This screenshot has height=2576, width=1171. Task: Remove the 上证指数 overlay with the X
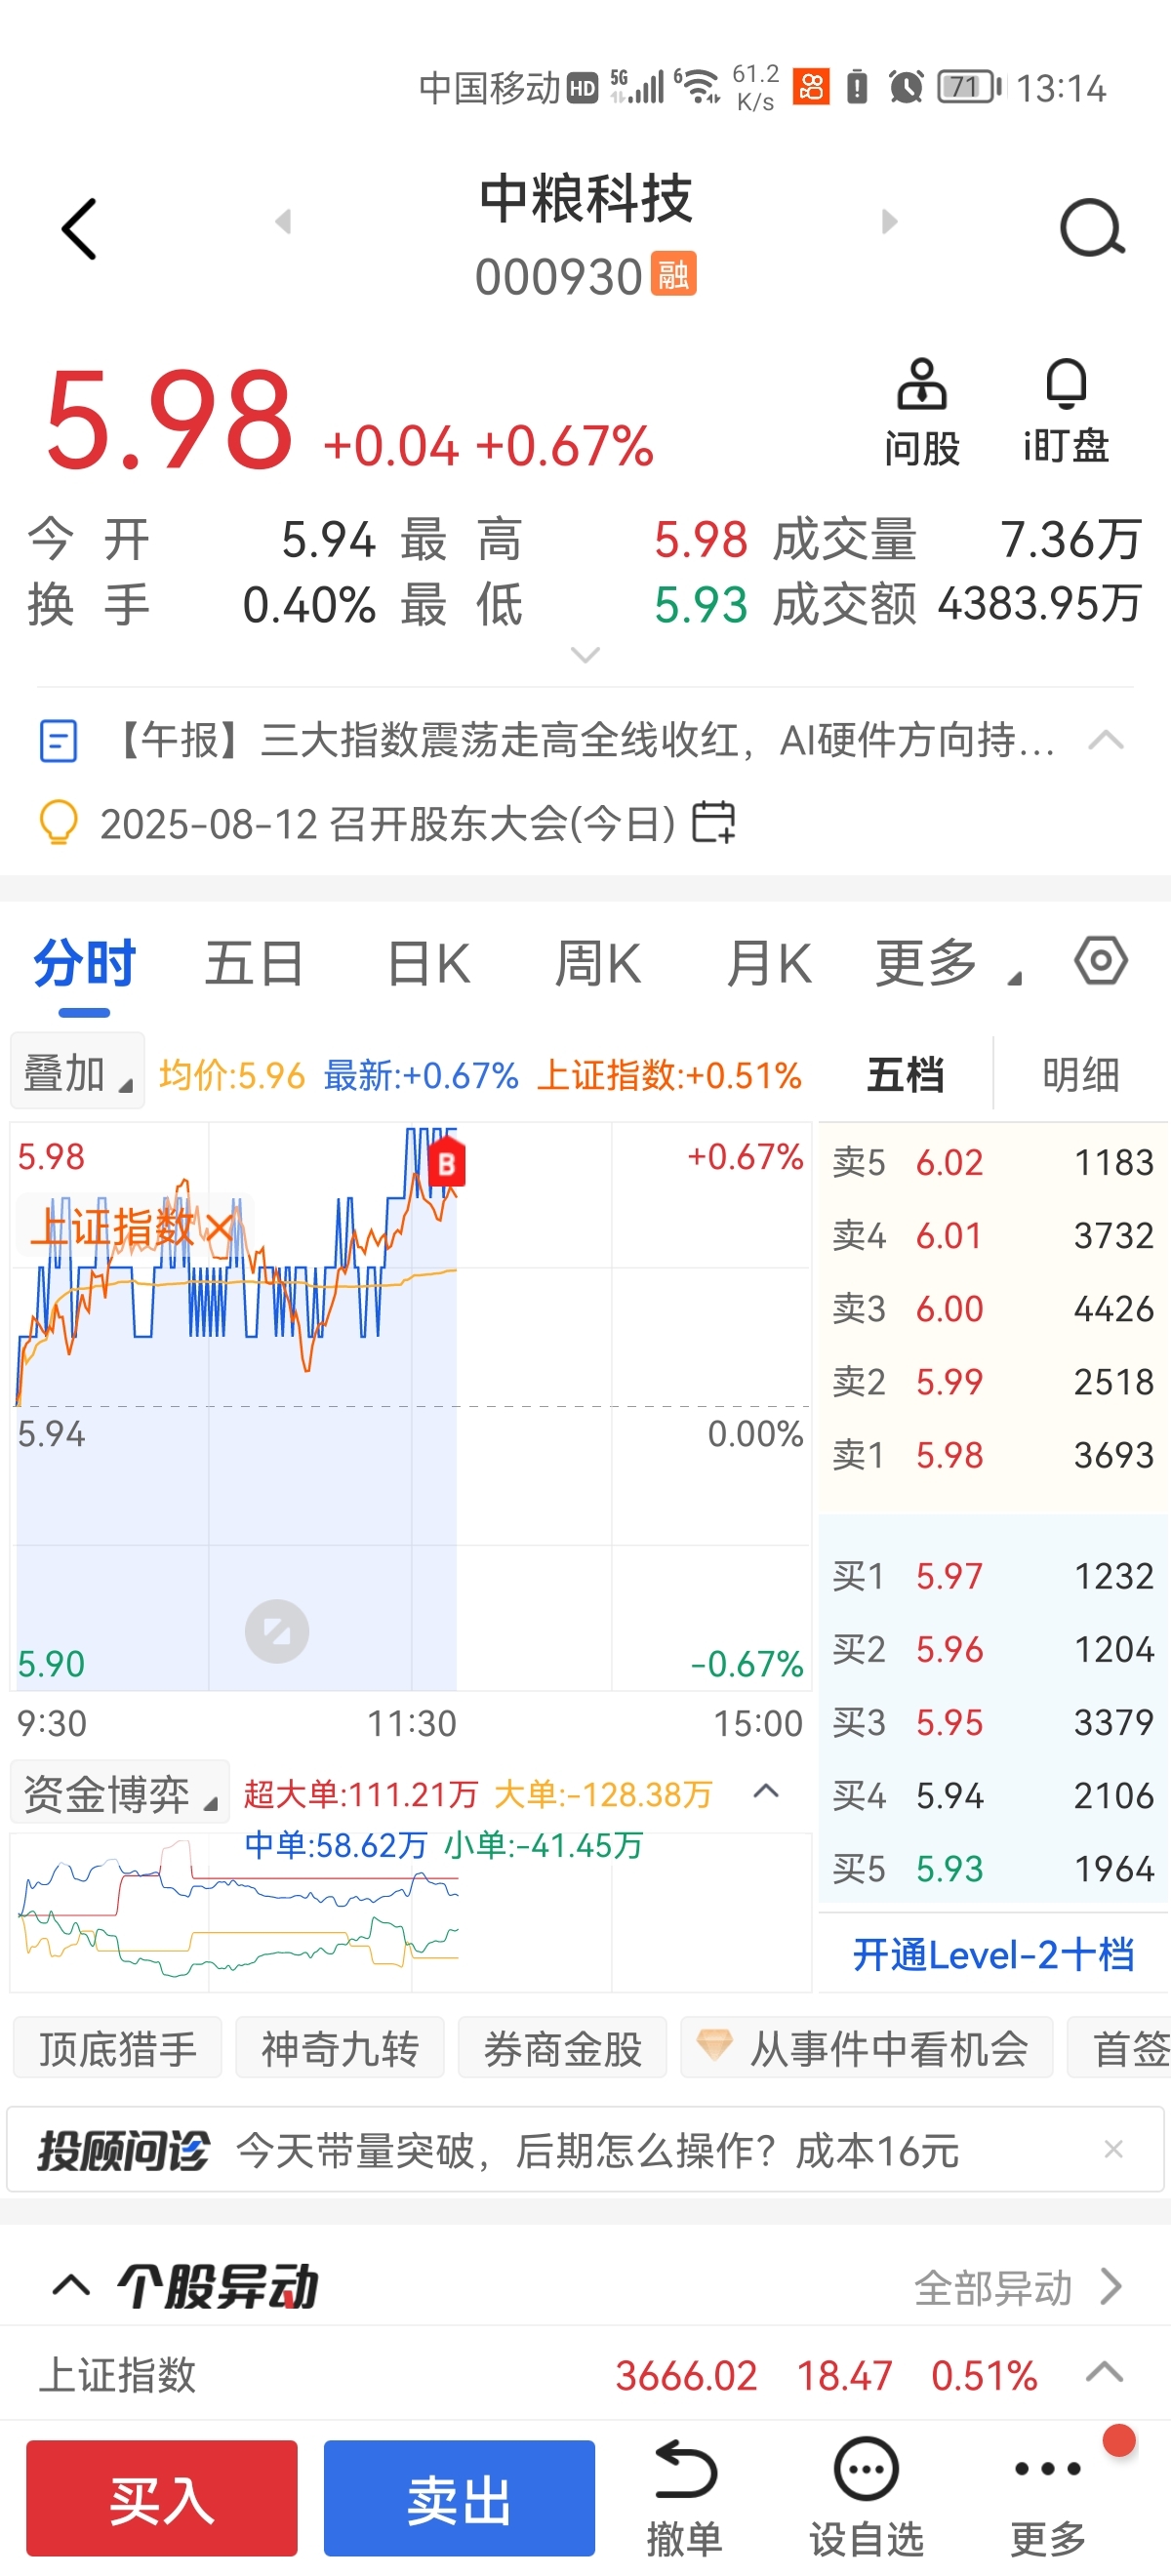(x=220, y=1227)
